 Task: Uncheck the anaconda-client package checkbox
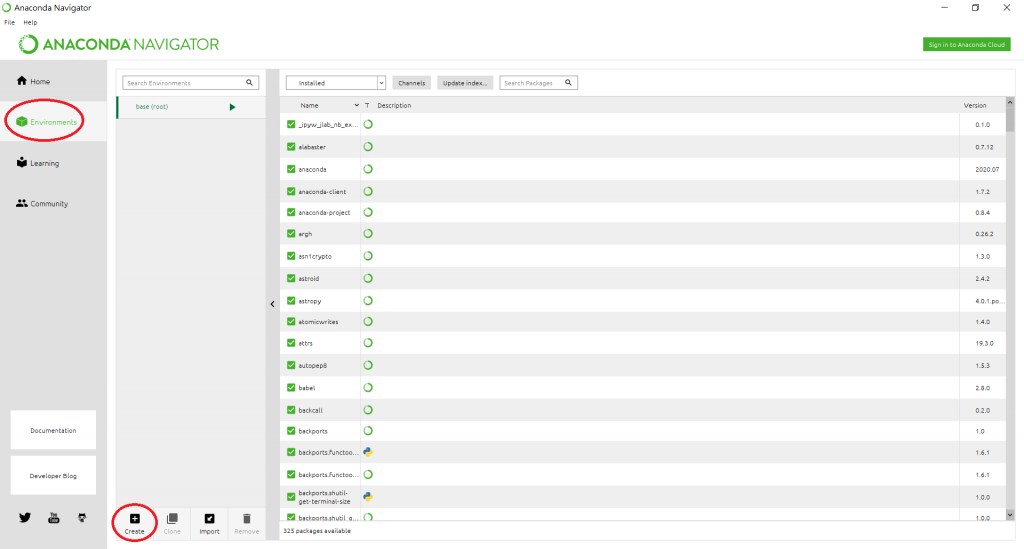click(291, 191)
